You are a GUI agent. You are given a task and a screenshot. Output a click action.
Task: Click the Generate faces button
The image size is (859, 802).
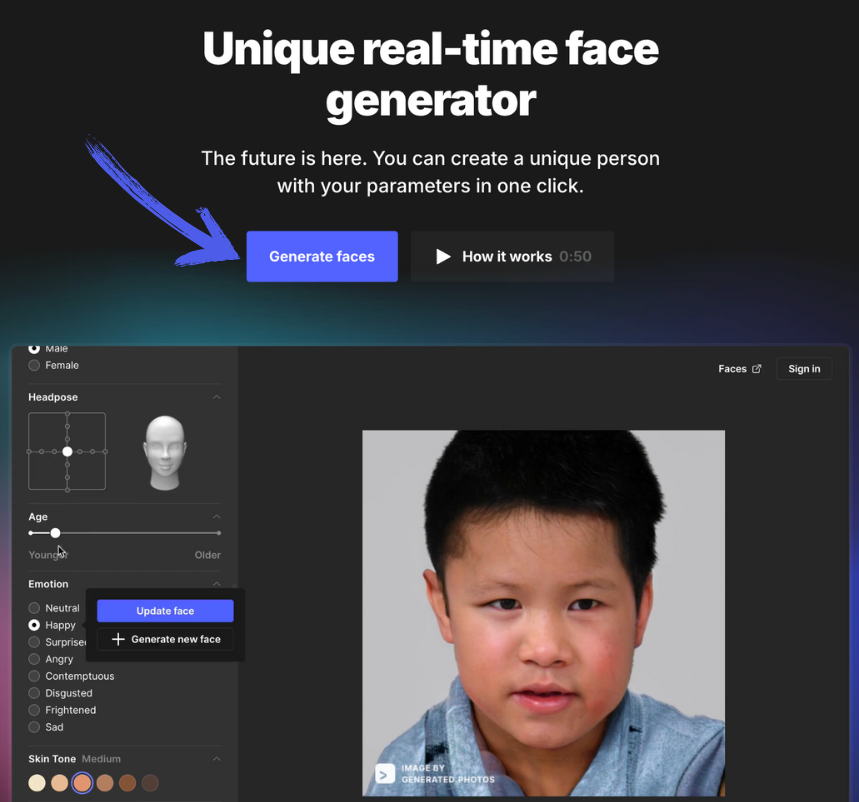point(322,256)
